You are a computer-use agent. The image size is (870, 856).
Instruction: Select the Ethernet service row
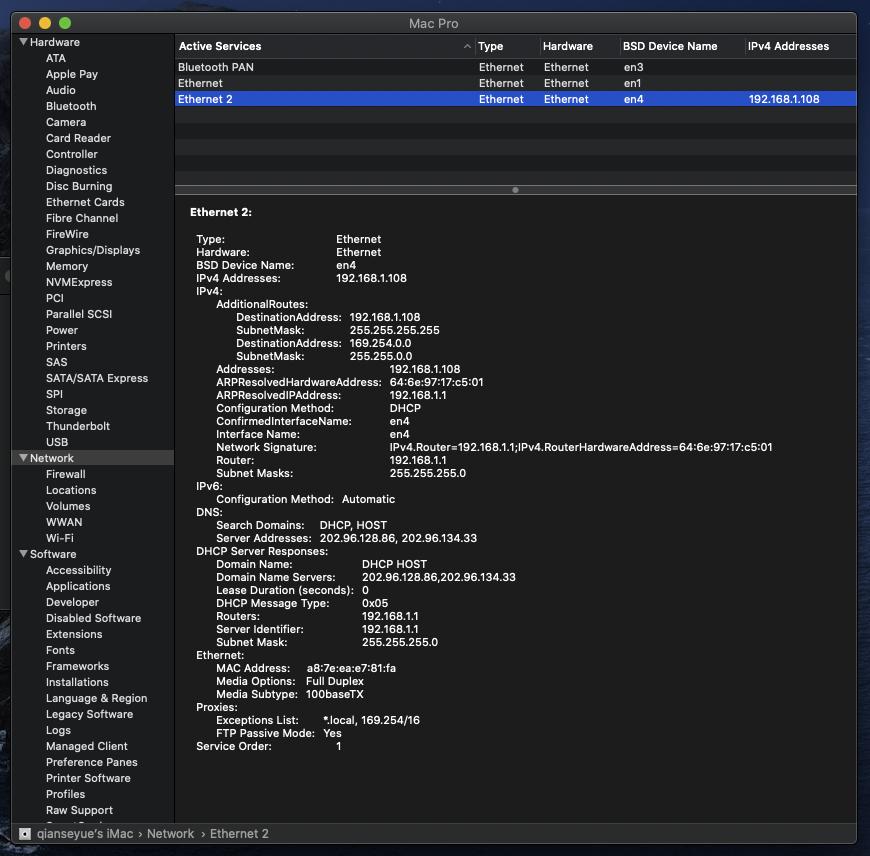pyautogui.click(x=201, y=83)
